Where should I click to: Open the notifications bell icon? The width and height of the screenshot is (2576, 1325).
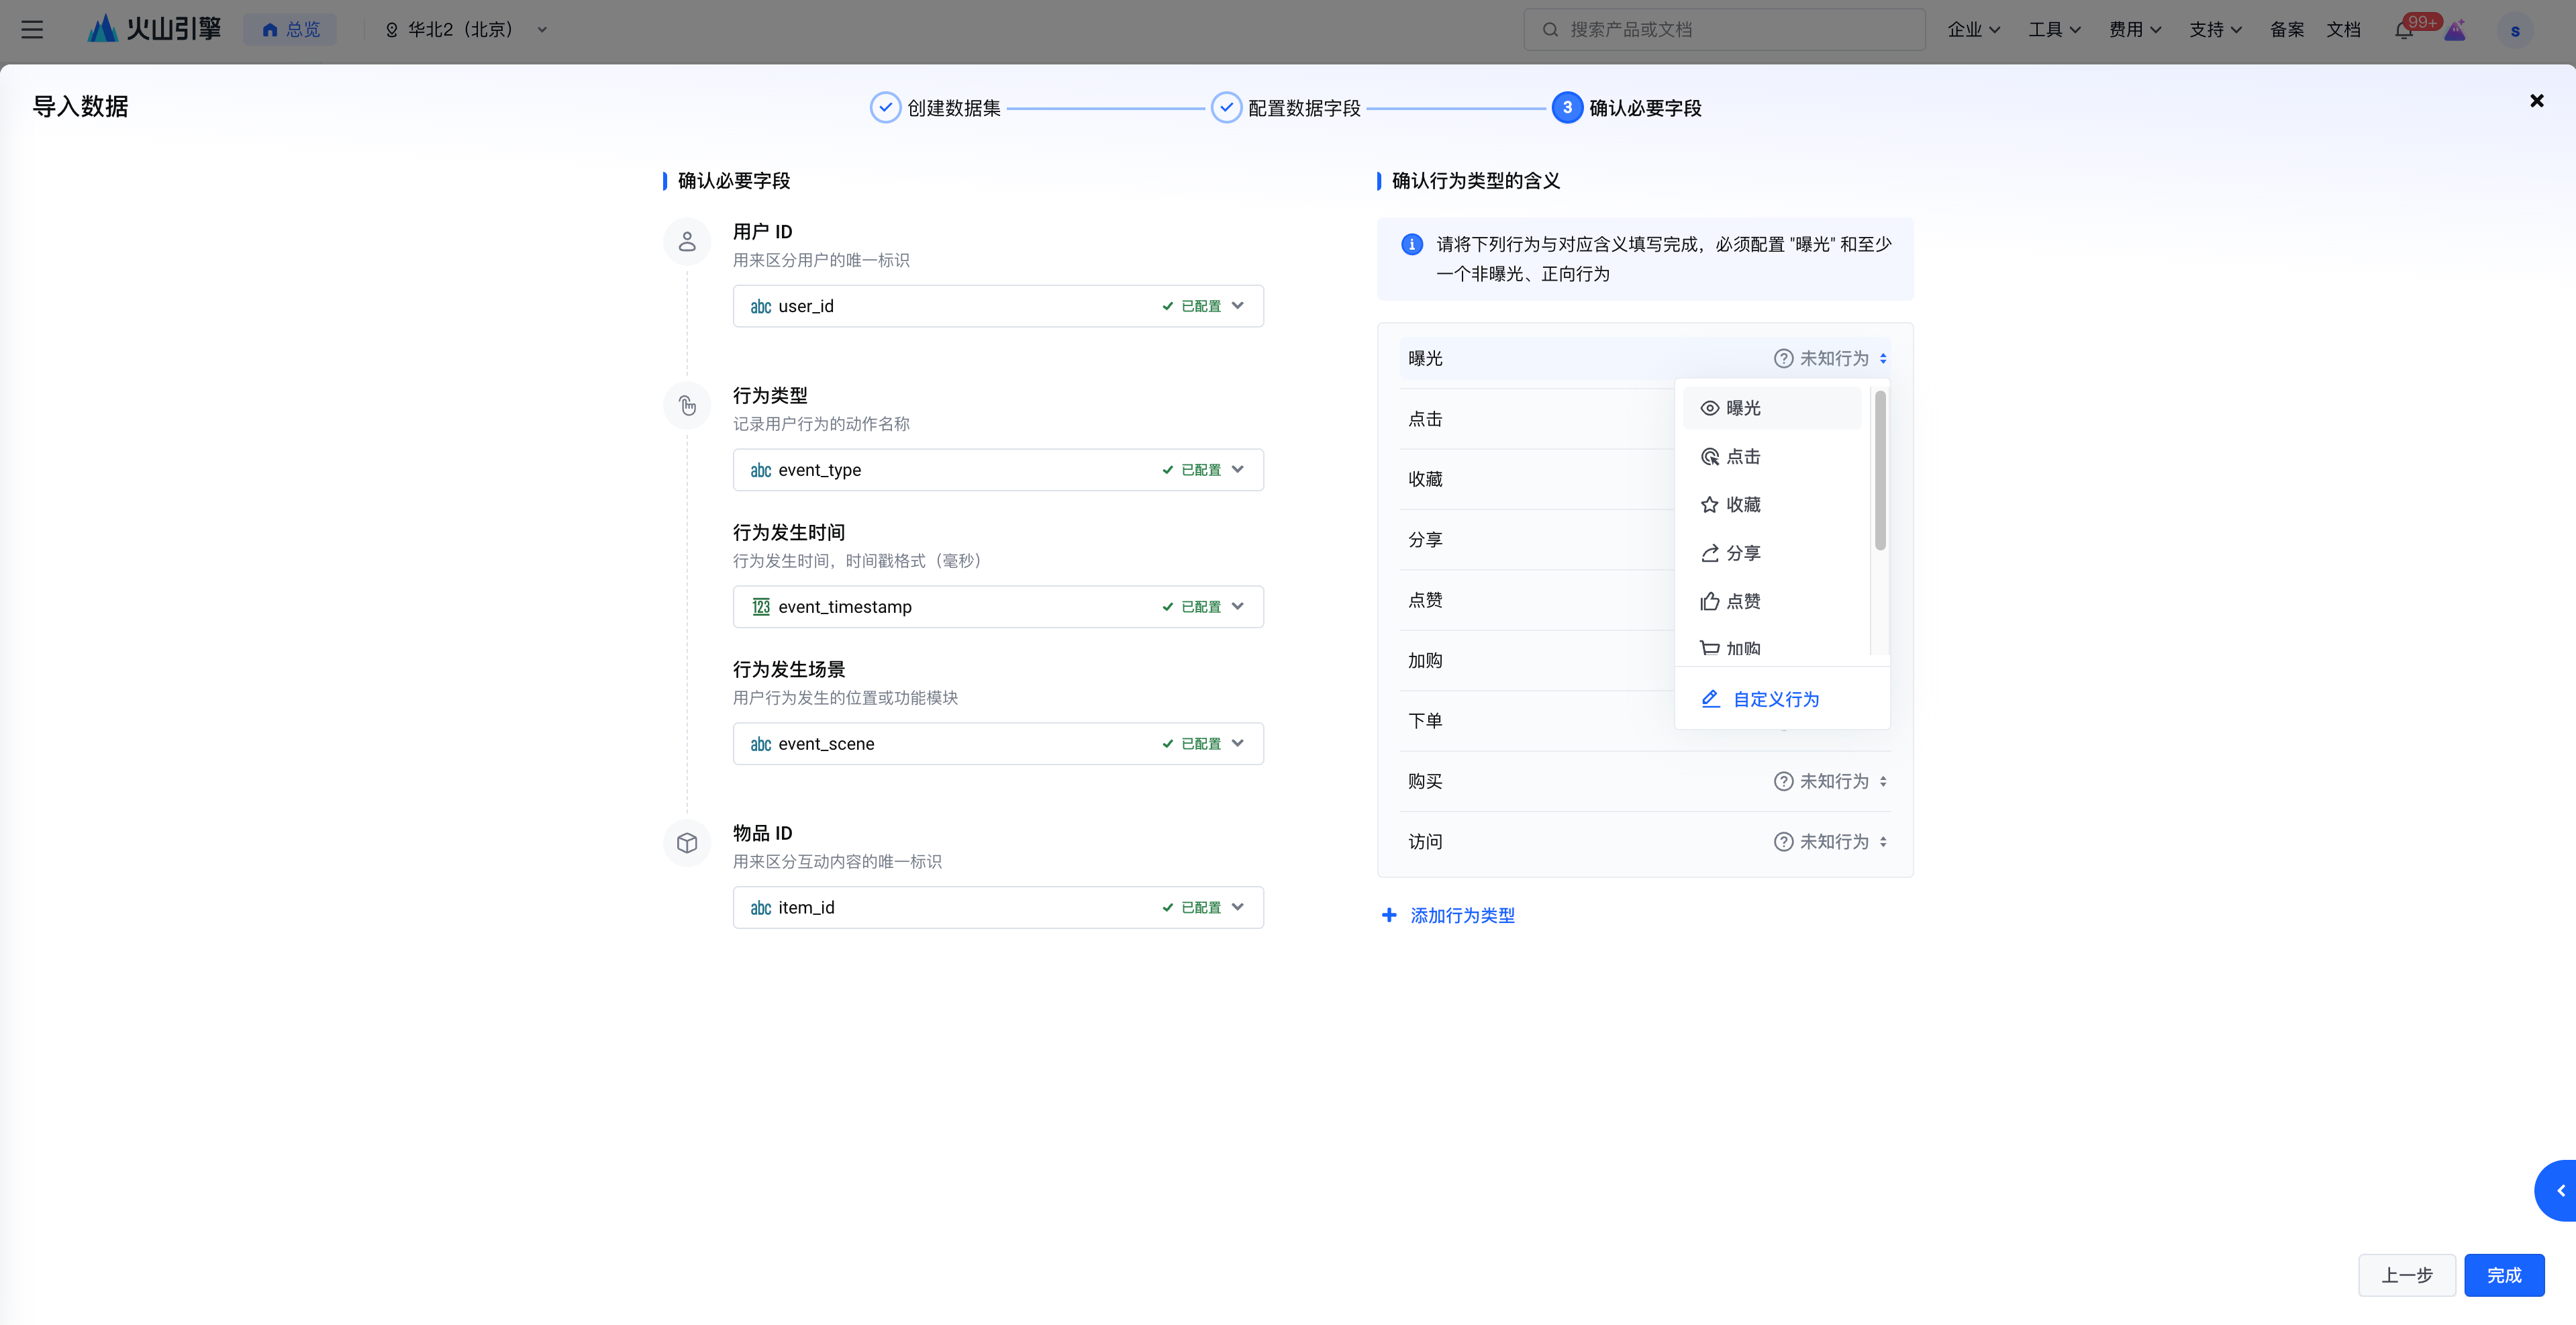pos(2404,30)
